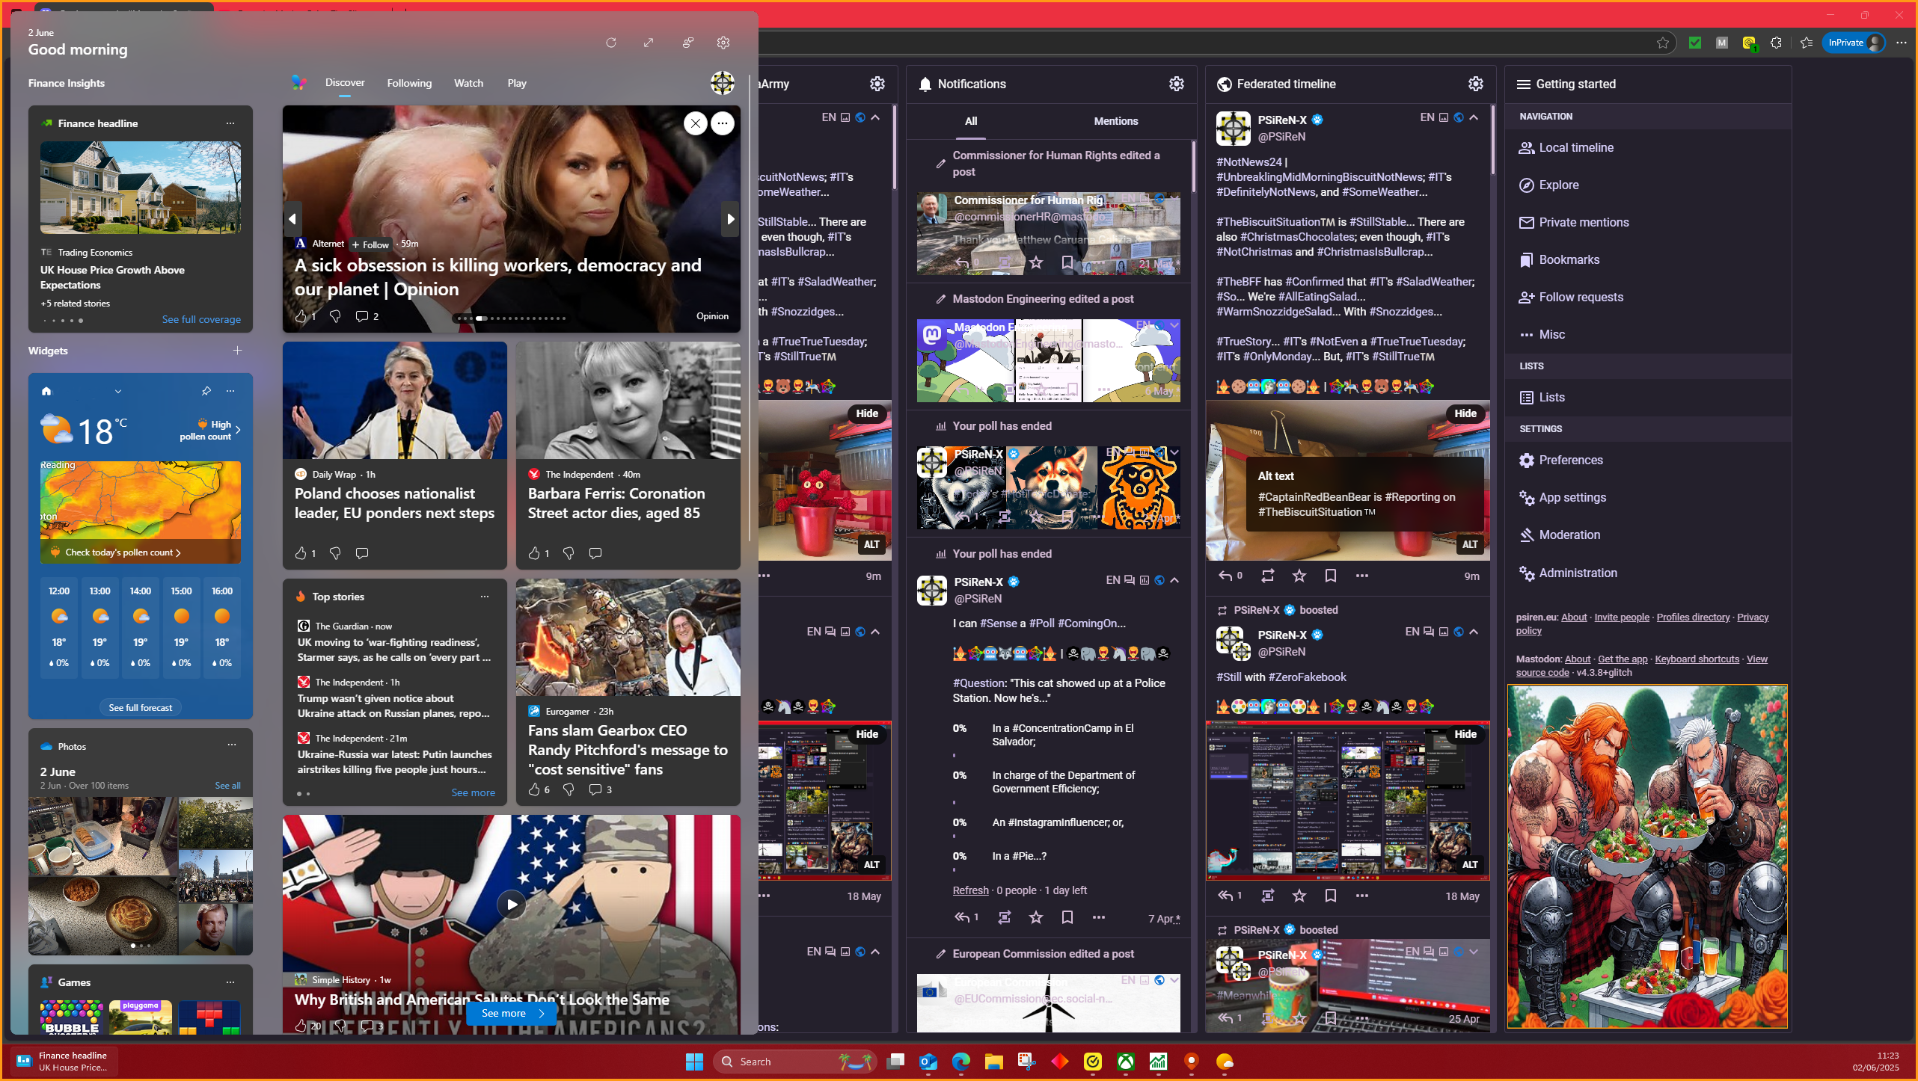The image size is (1918, 1081).
Task: Go to next featured story slide
Action: click(730, 219)
